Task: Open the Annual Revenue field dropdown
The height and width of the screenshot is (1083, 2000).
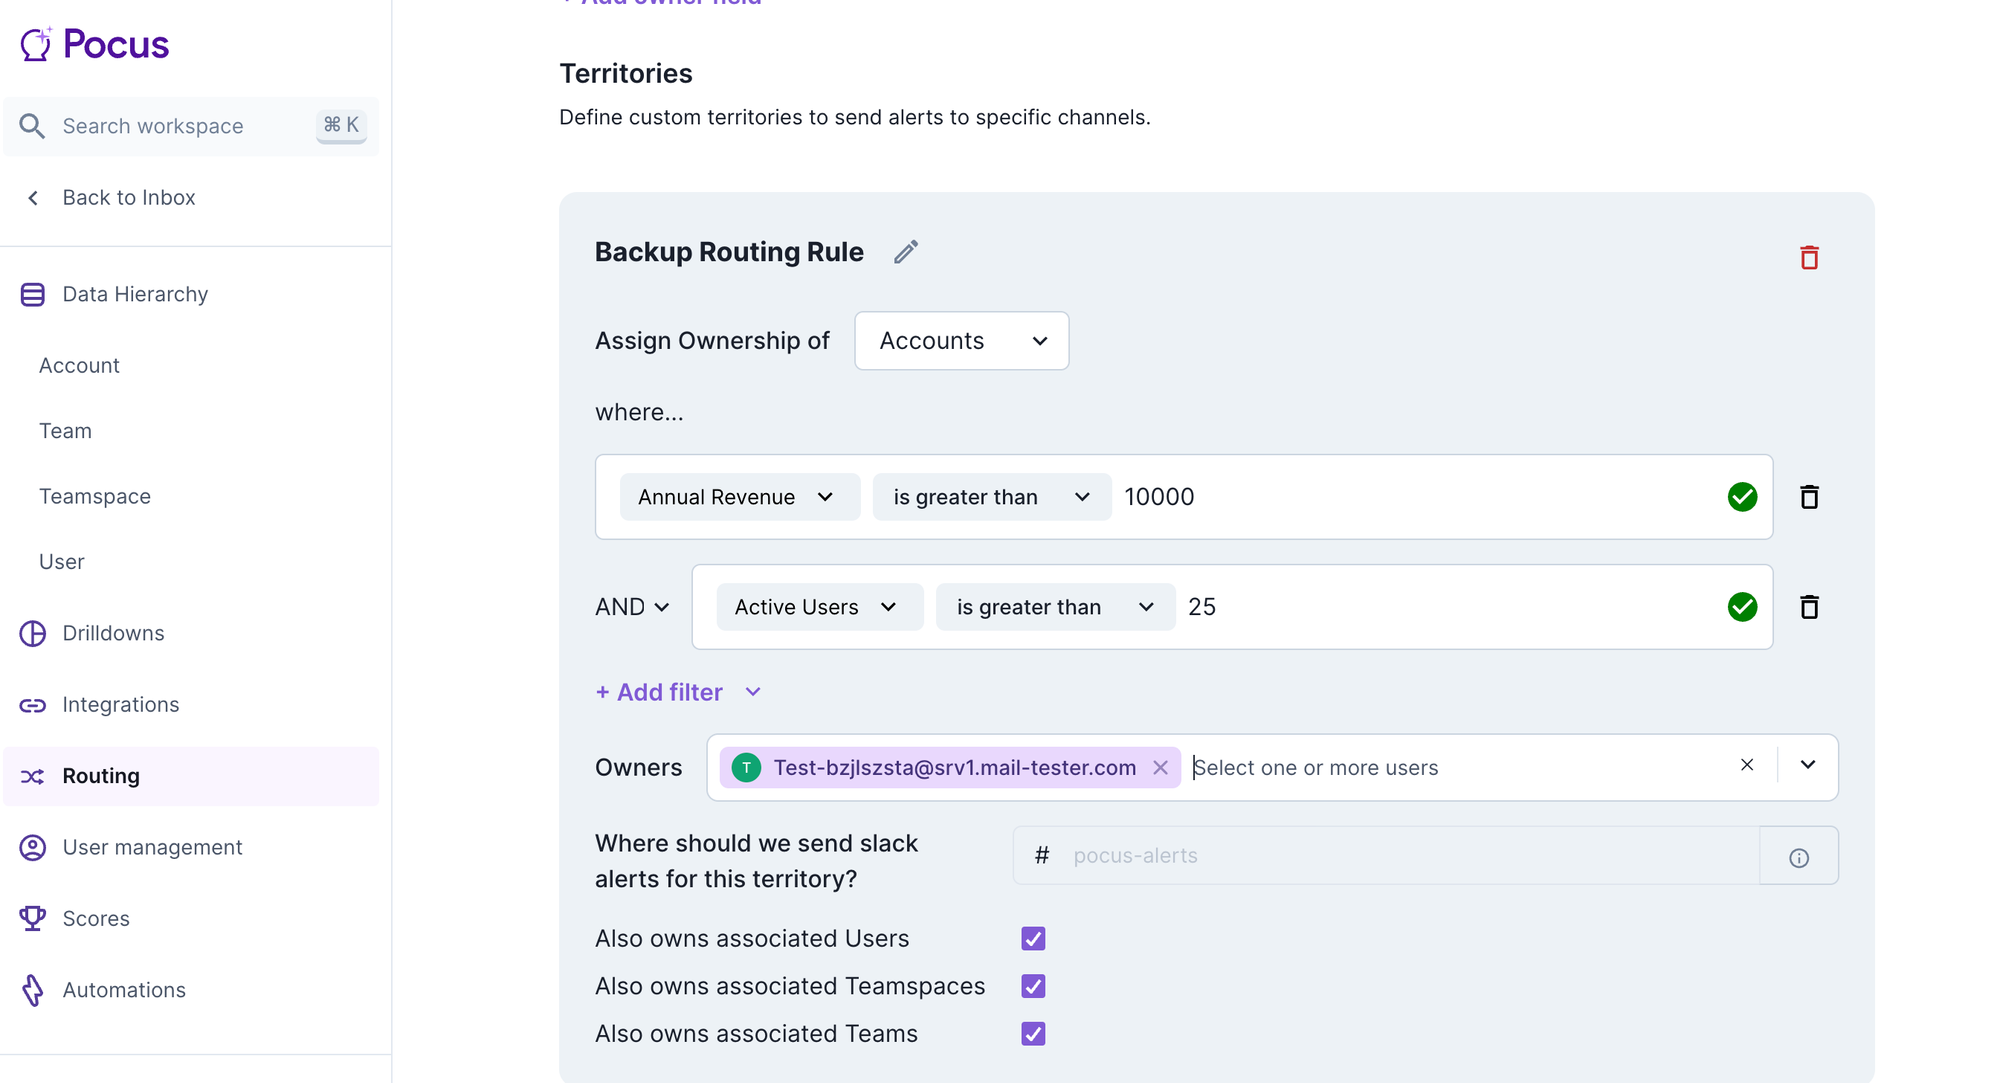Action: (x=738, y=497)
